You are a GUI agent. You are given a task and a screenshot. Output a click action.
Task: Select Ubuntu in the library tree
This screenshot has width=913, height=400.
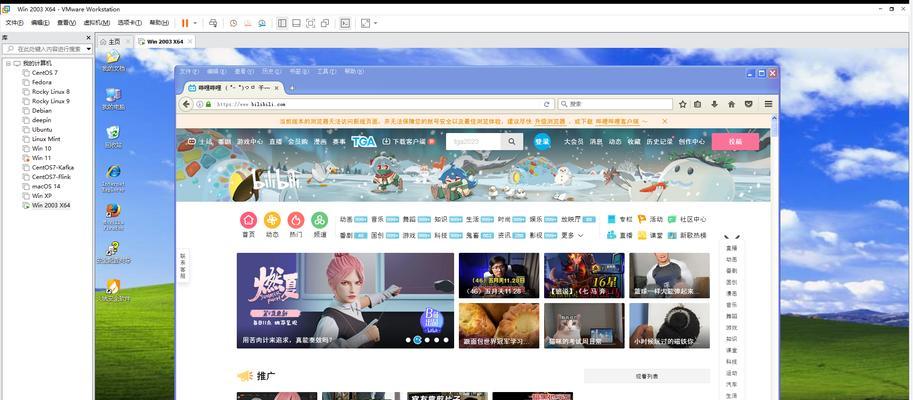coord(42,129)
